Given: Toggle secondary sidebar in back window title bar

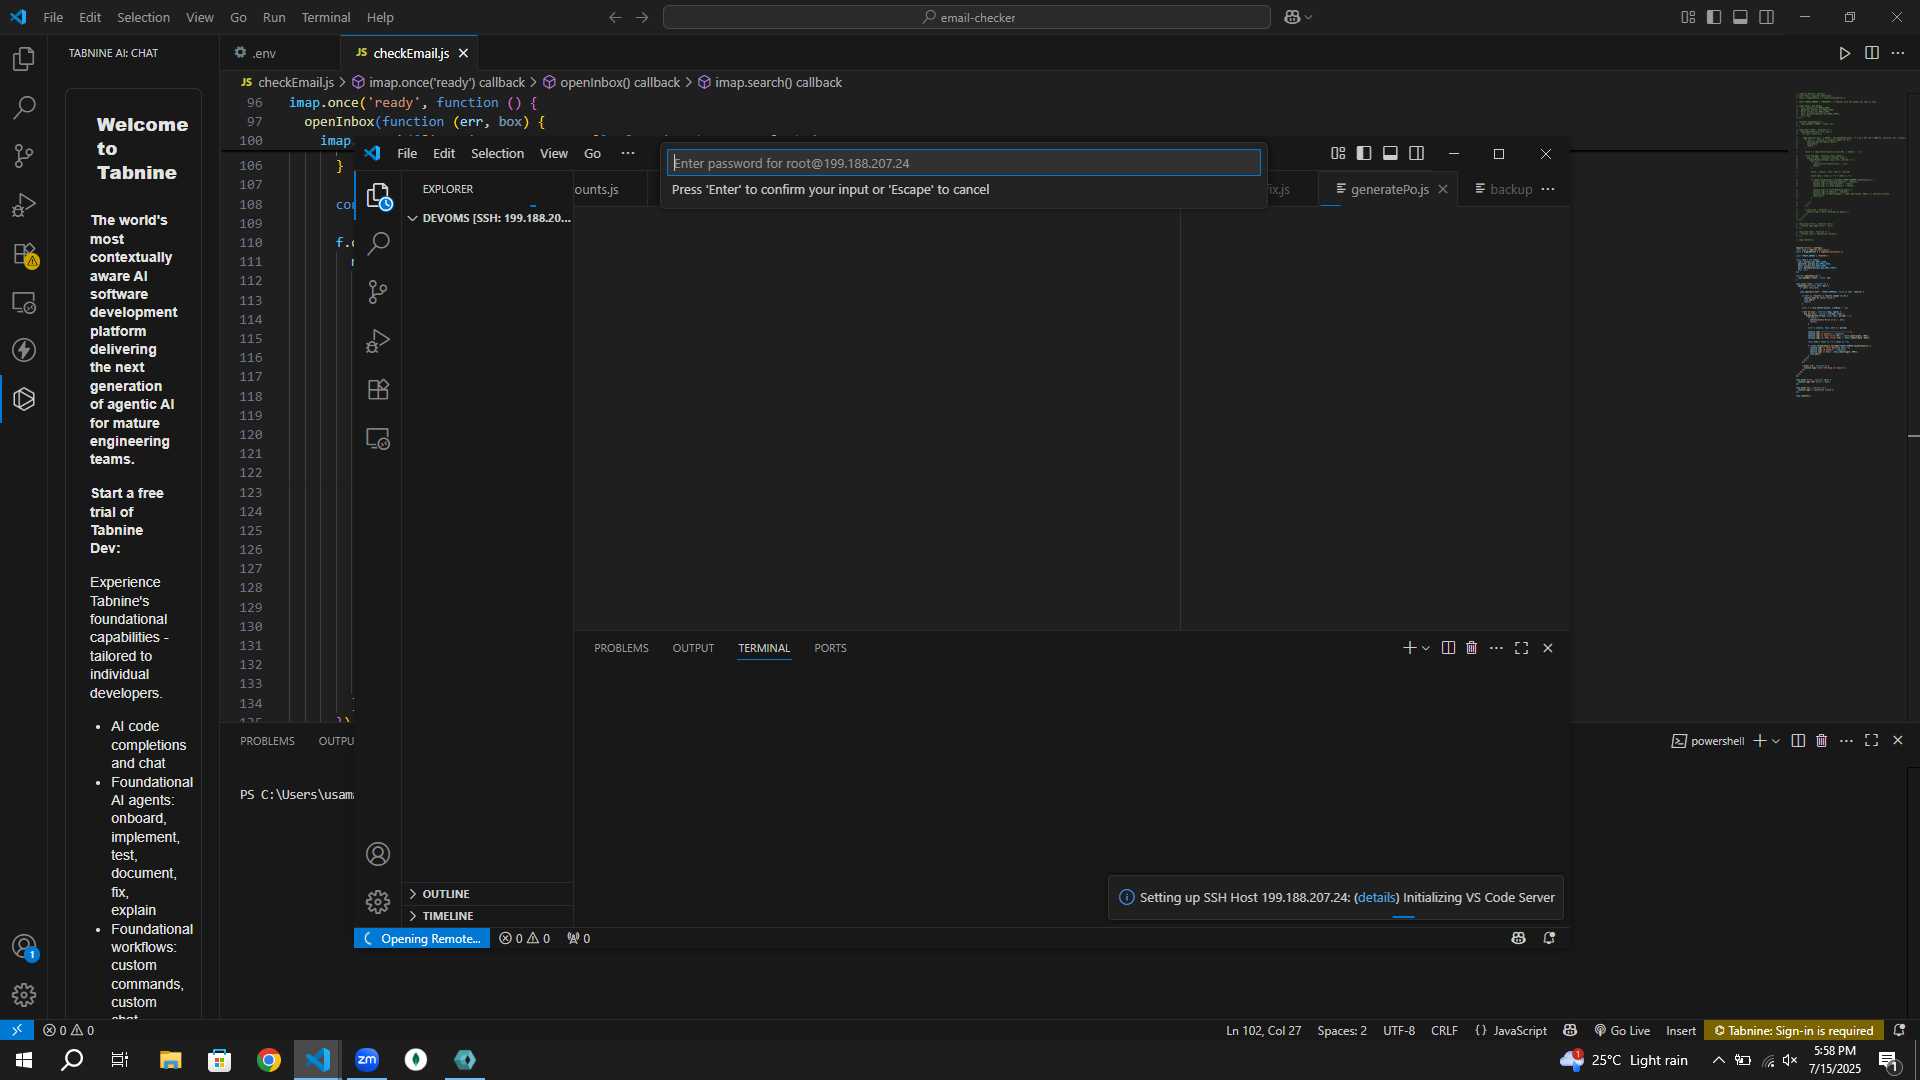Looking at the screenshot, I should pyautogui.click(x=1767, y=17).
